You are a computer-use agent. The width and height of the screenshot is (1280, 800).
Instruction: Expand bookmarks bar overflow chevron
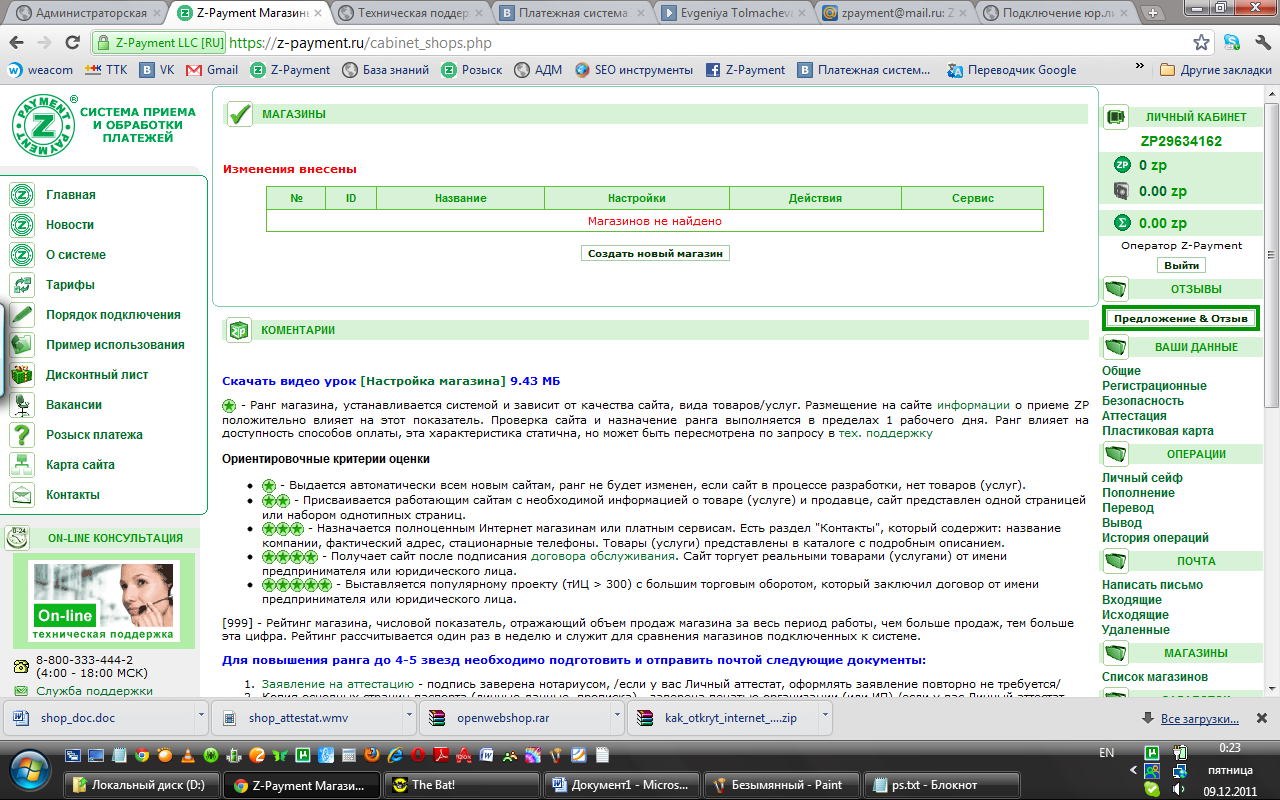pos(1138,66)
